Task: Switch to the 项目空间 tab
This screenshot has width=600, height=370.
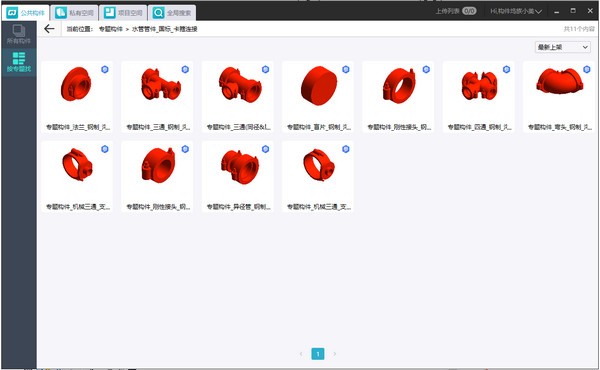Action: 123,13
